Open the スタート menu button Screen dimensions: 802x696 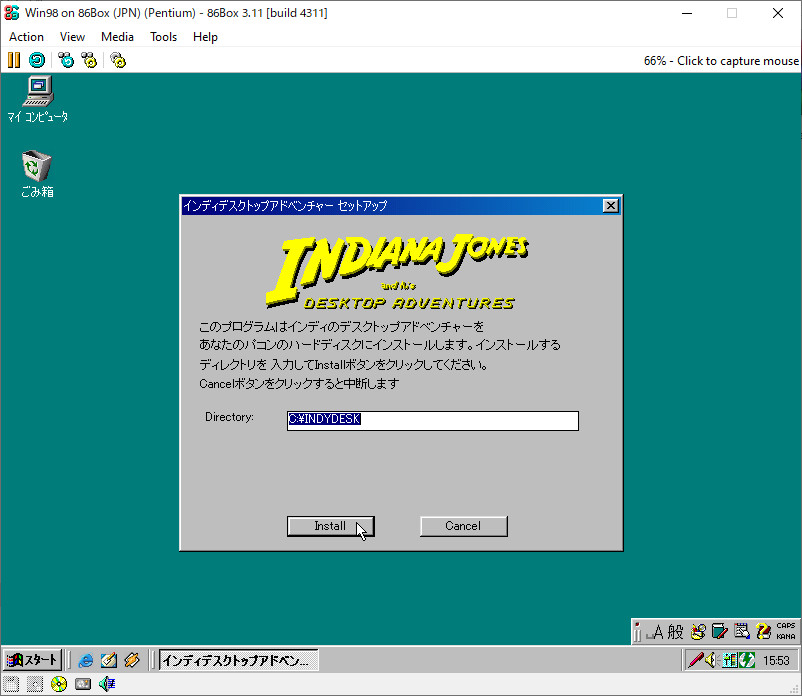[32, 660]
